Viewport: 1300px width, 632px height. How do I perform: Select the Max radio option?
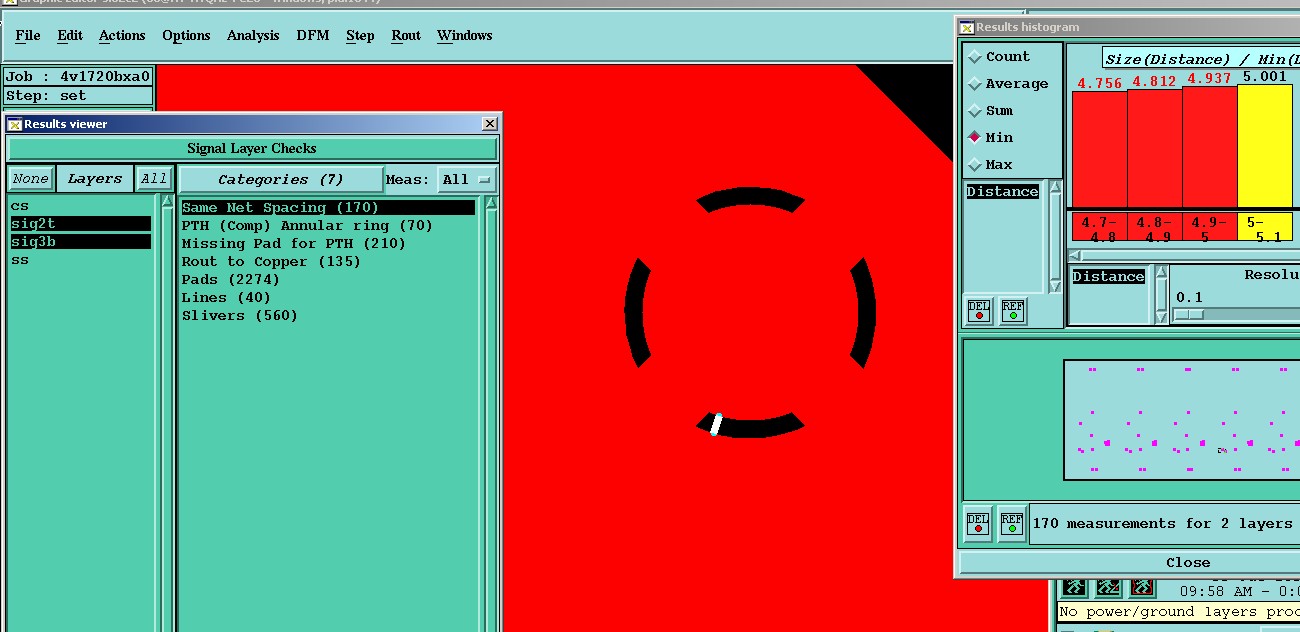tap(990, 165)
